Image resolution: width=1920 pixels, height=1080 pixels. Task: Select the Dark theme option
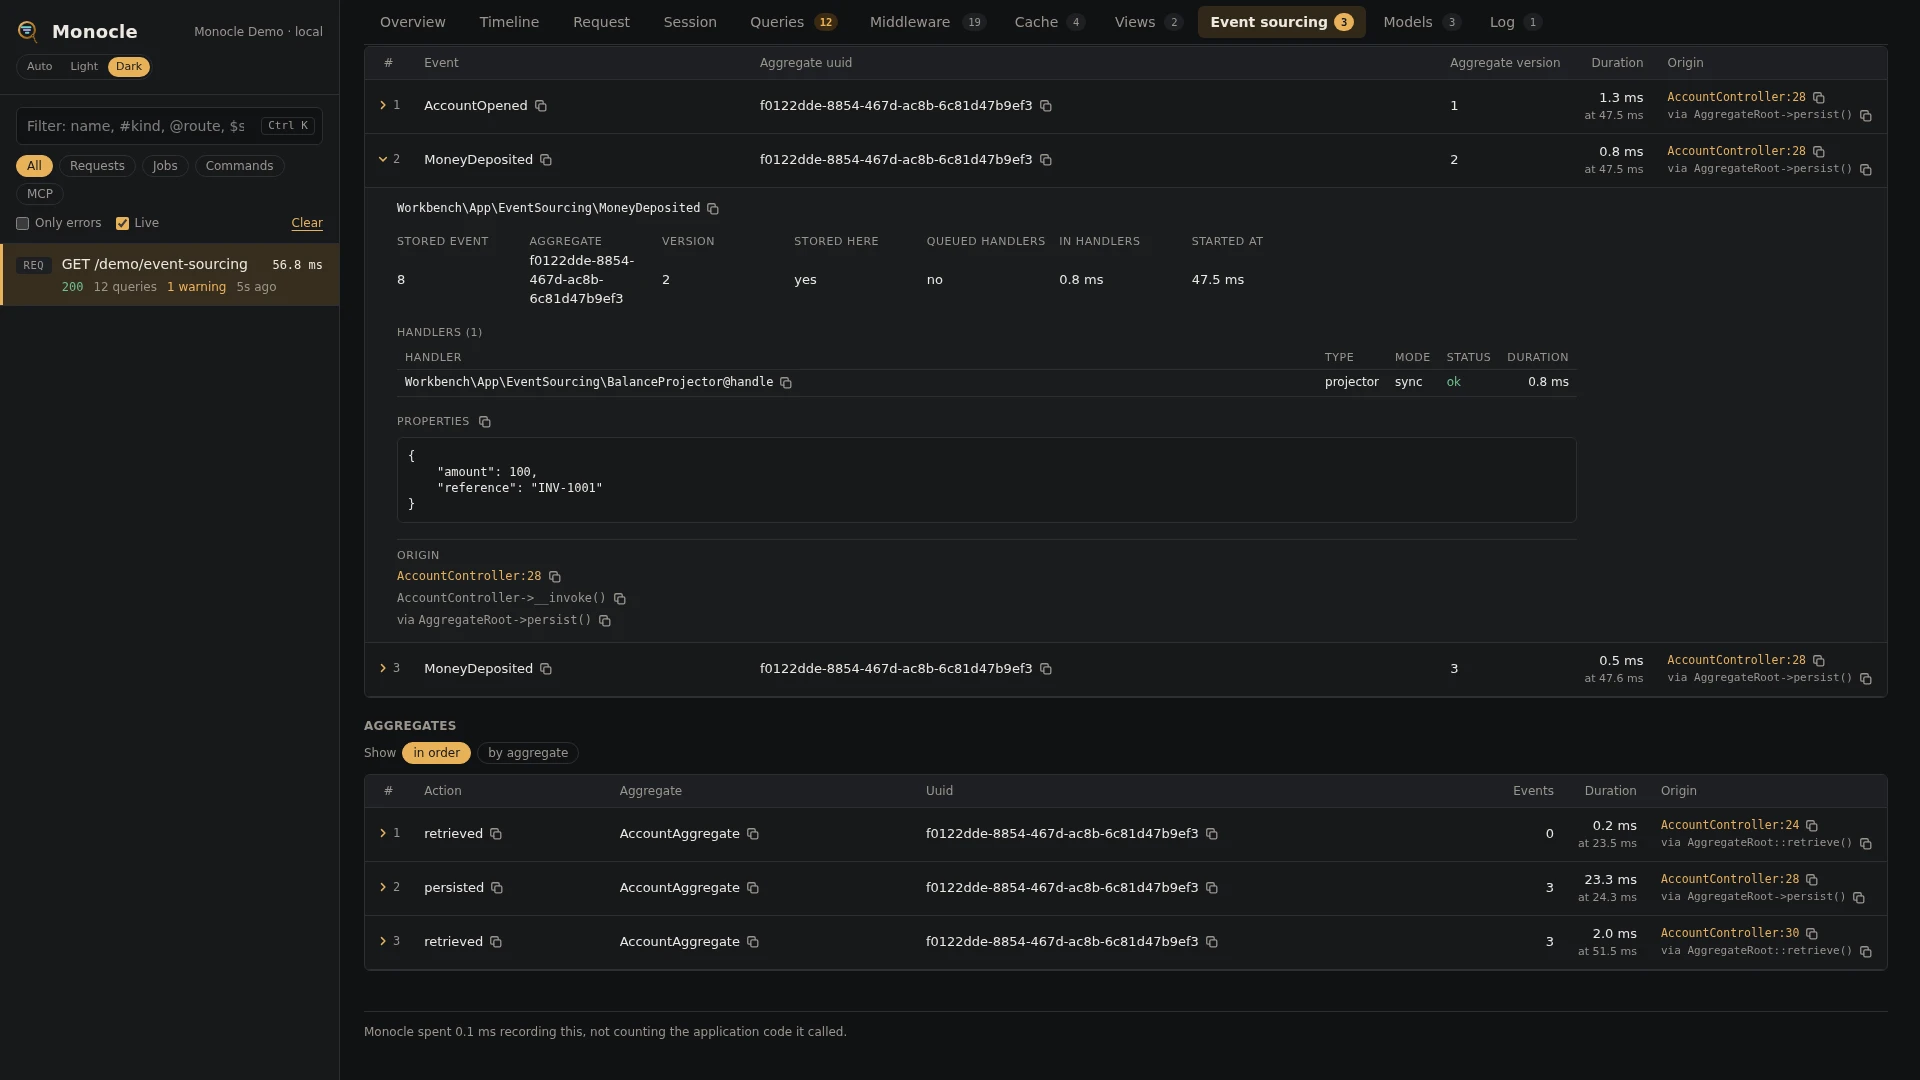click(129, 67)
